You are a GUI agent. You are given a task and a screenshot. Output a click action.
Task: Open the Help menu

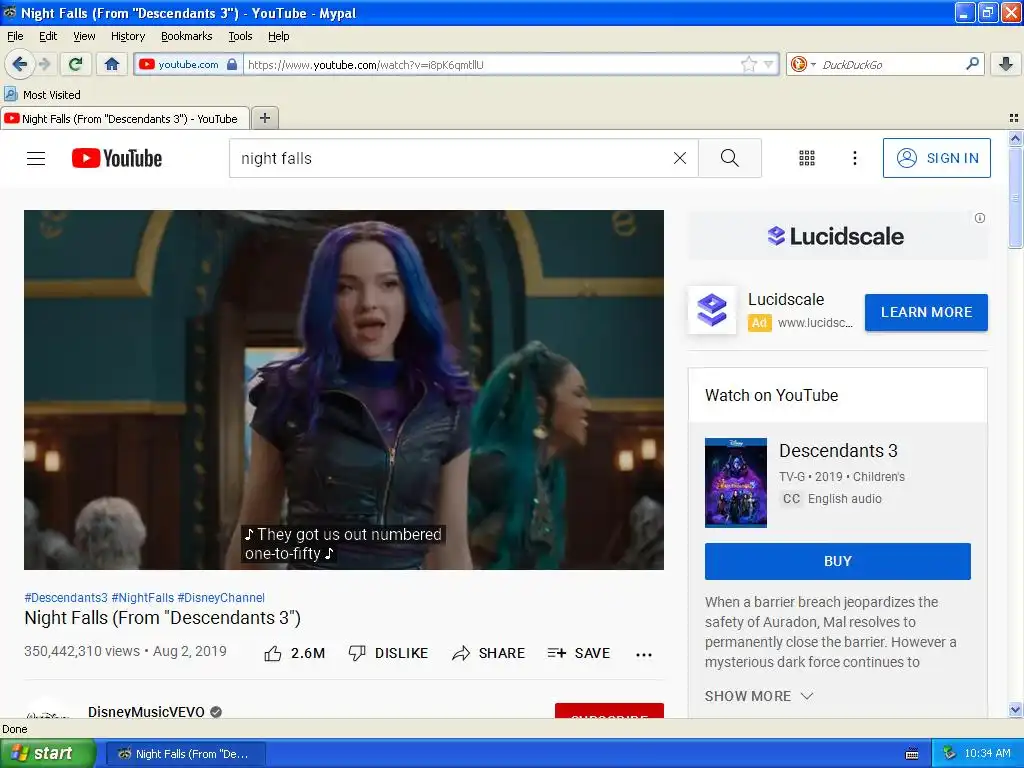pos(279,36)
